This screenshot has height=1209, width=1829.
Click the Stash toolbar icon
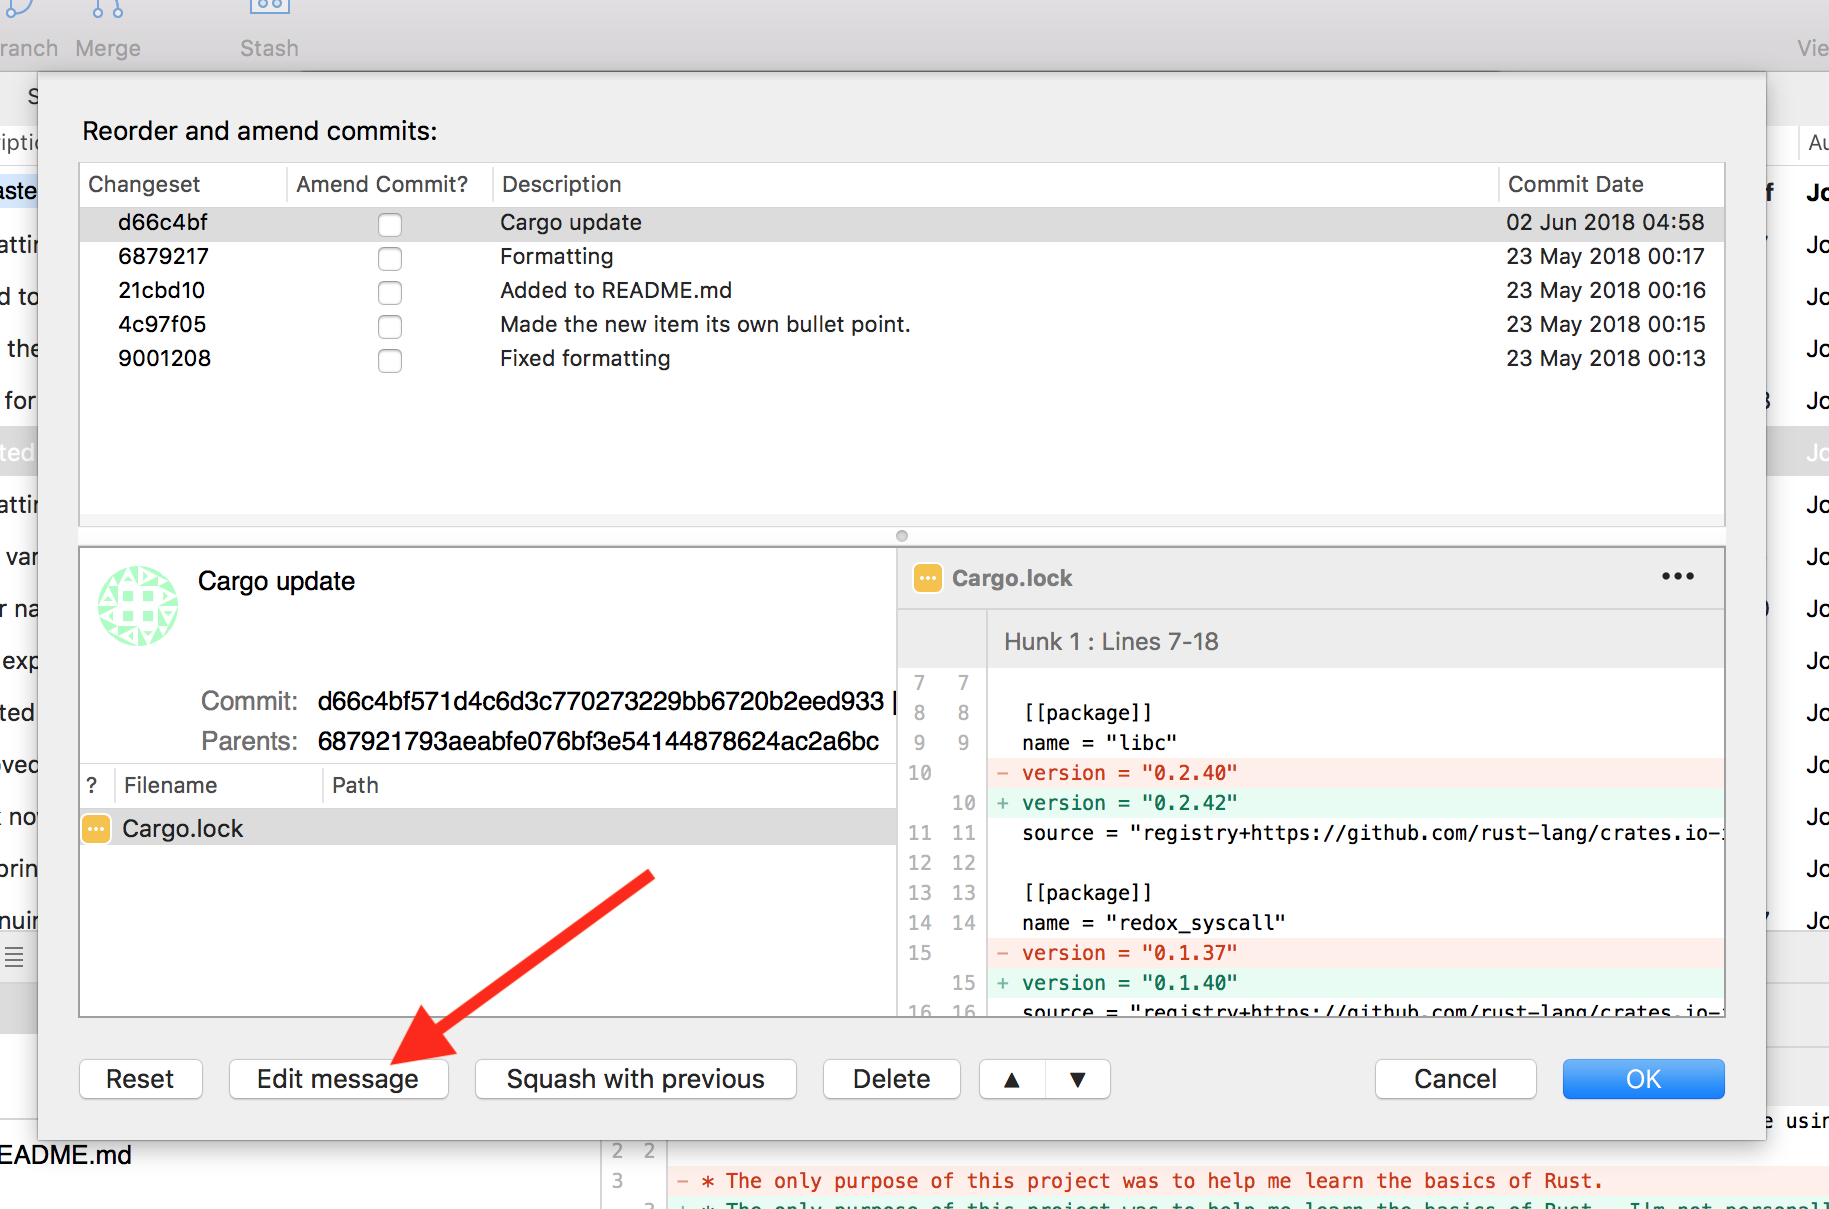point(268,10)
